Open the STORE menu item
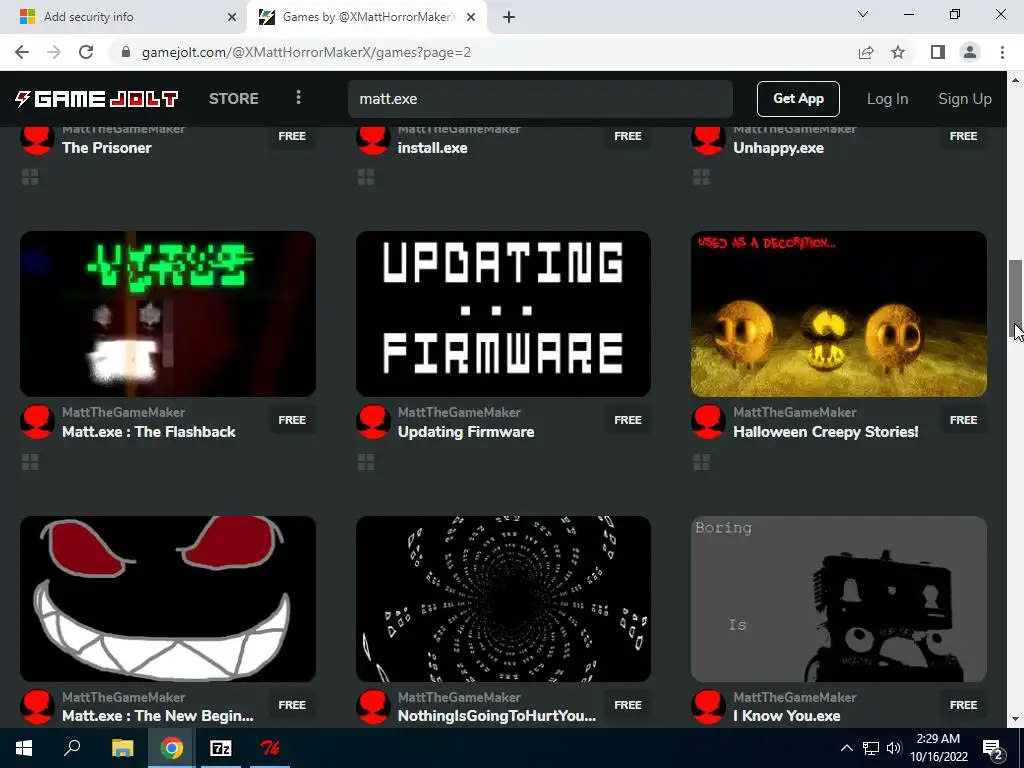Viewport: 1024px width, 768px height. click(x=234, y=99)
